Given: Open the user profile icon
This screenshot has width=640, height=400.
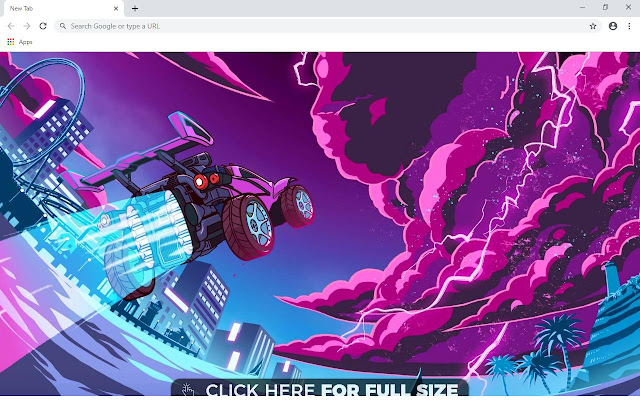Looking at the screenshot, I should coord(613,26).
